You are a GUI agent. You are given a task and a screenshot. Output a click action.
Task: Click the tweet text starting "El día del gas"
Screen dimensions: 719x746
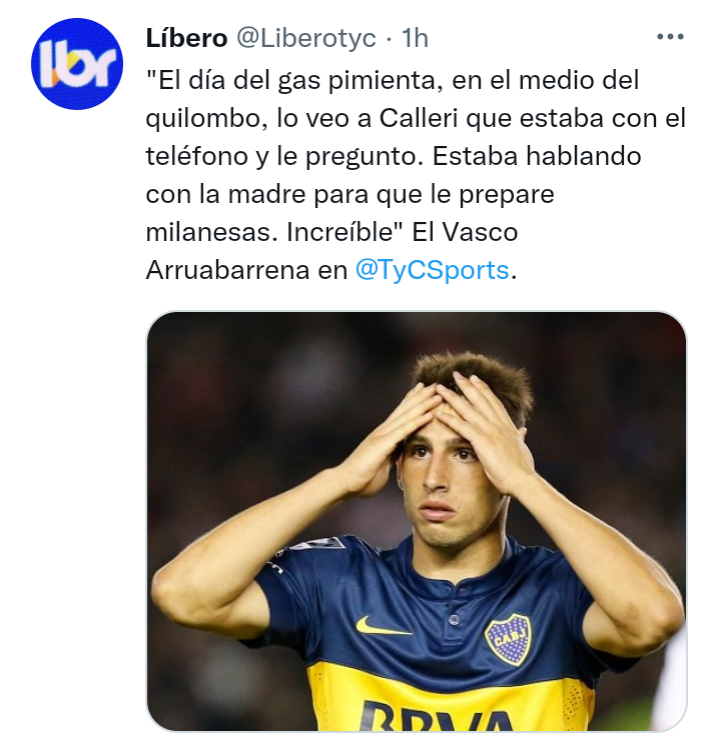(416, 175)
